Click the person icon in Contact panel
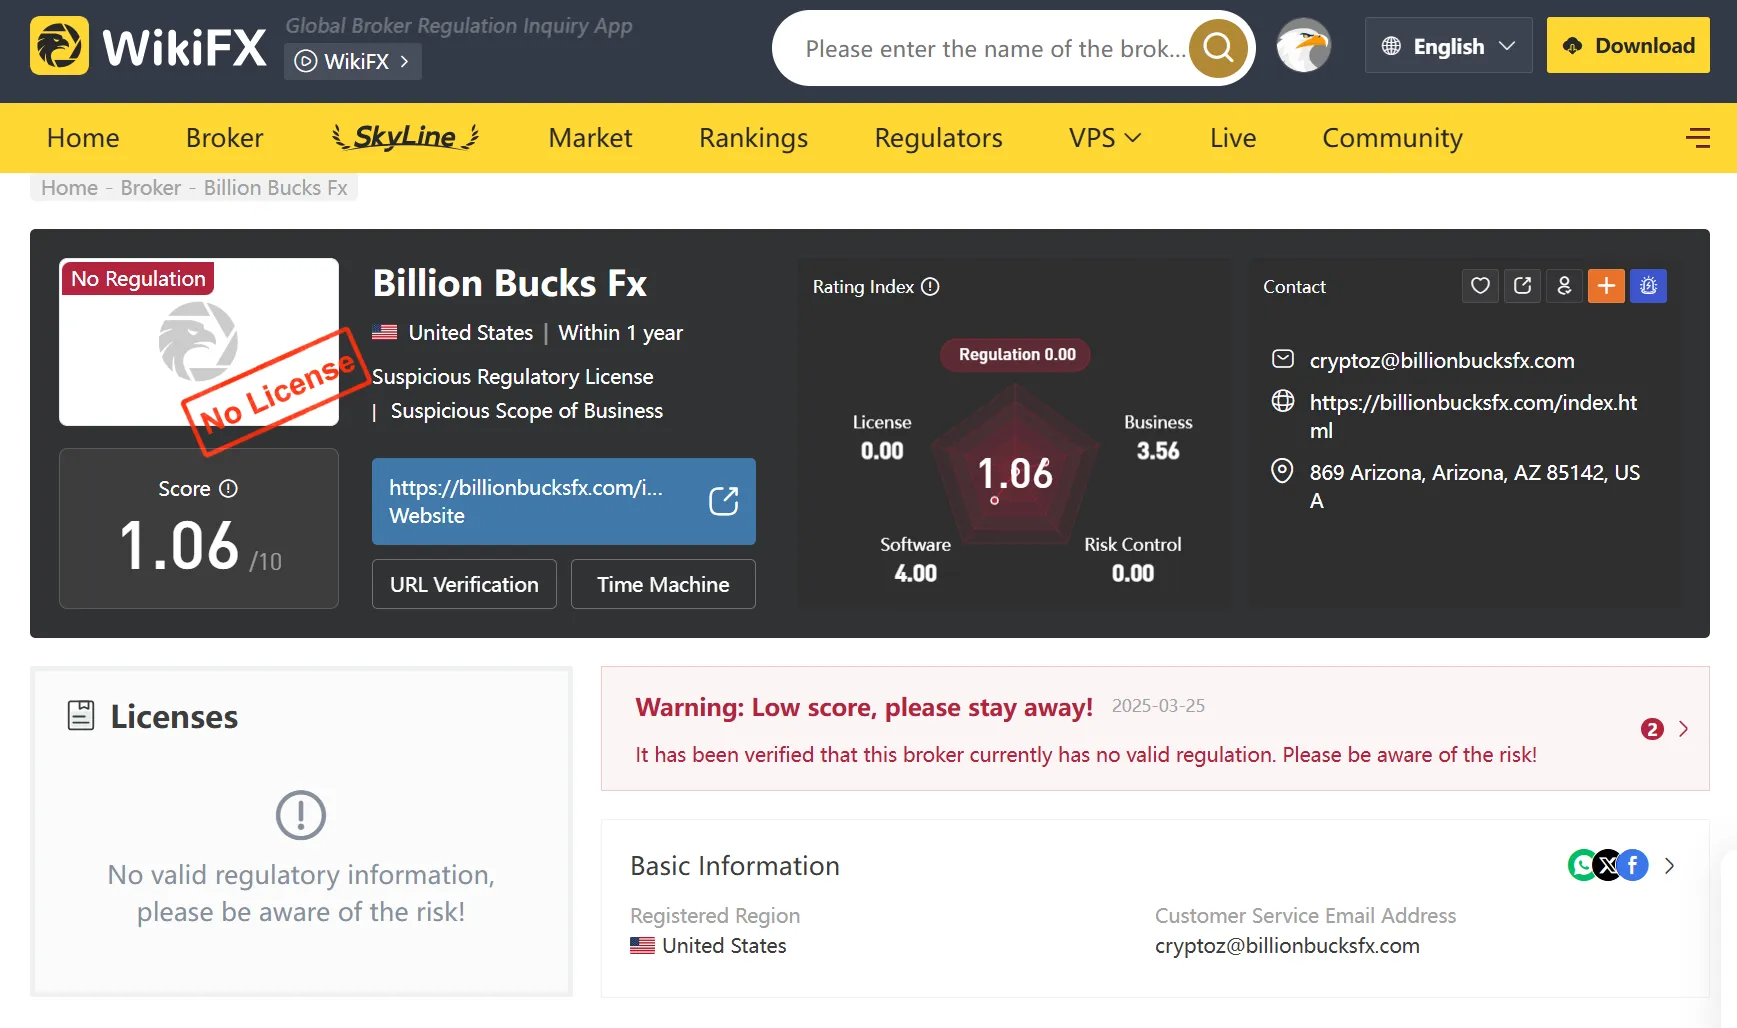 (1564, 286)
